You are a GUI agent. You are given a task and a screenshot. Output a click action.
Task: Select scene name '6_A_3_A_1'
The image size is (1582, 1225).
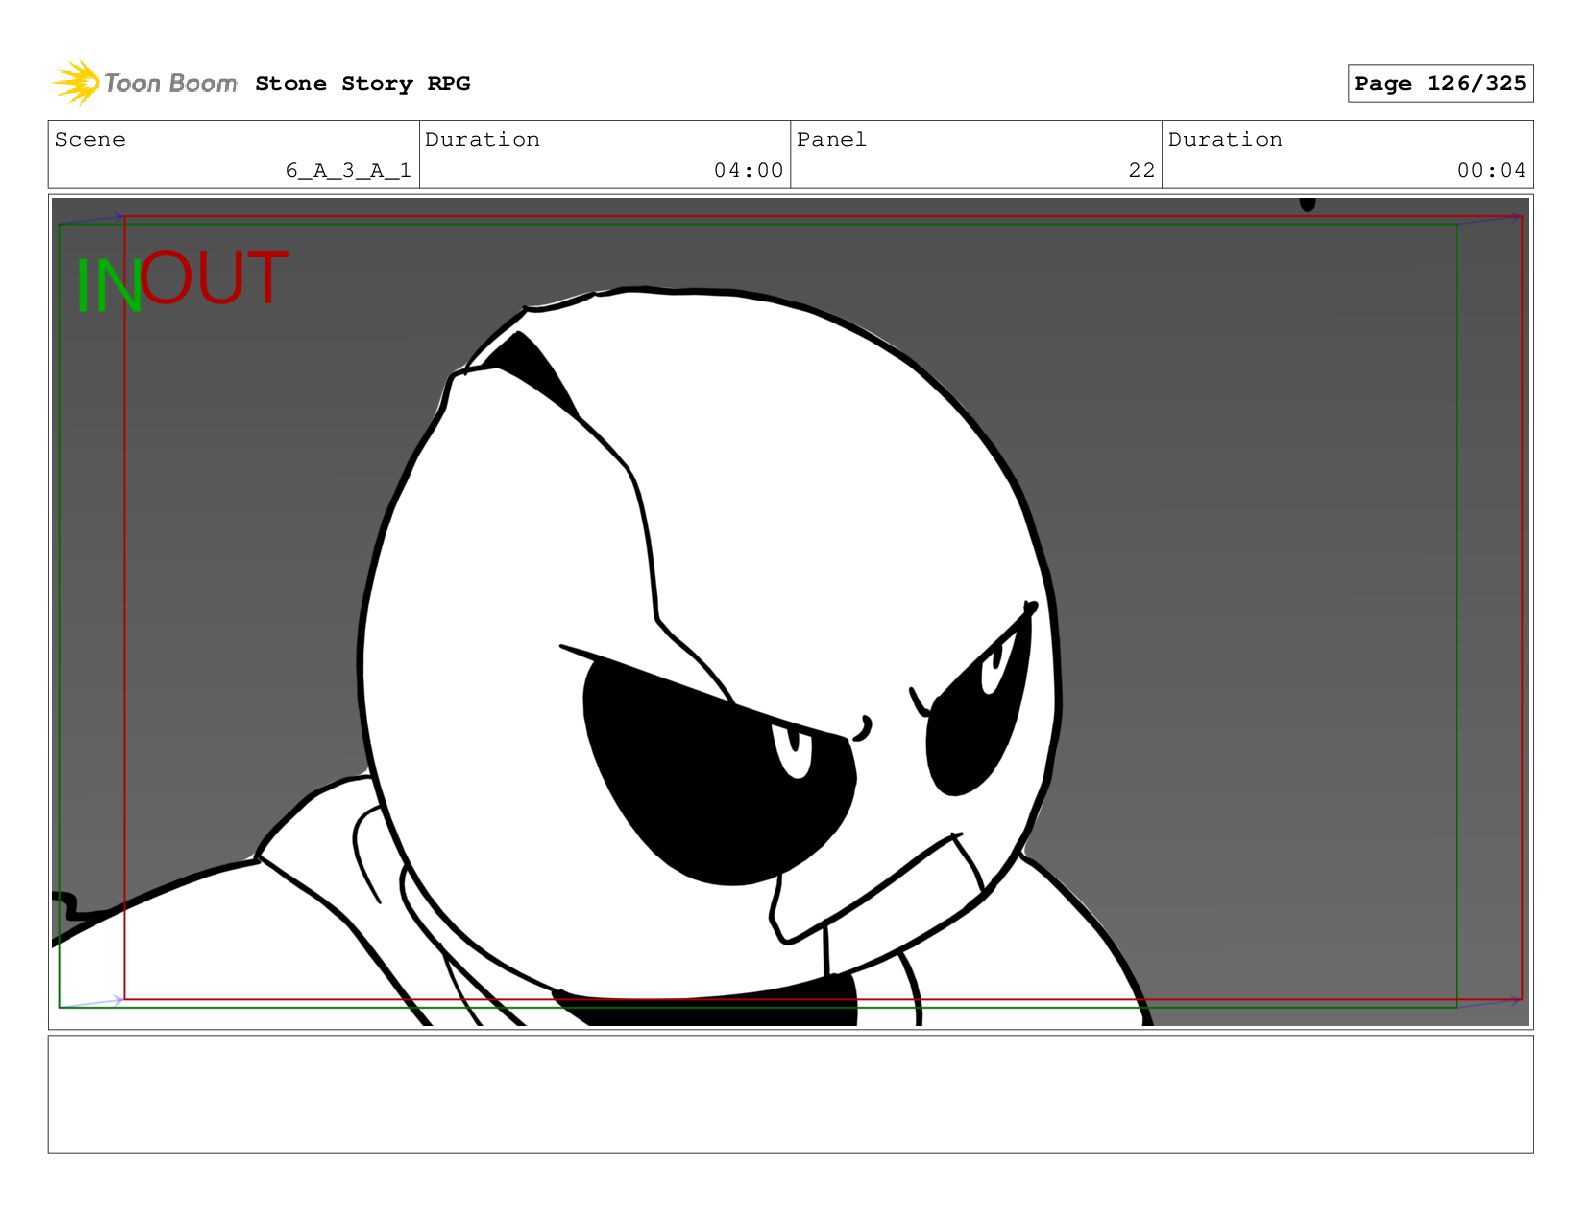coord(348,171)
